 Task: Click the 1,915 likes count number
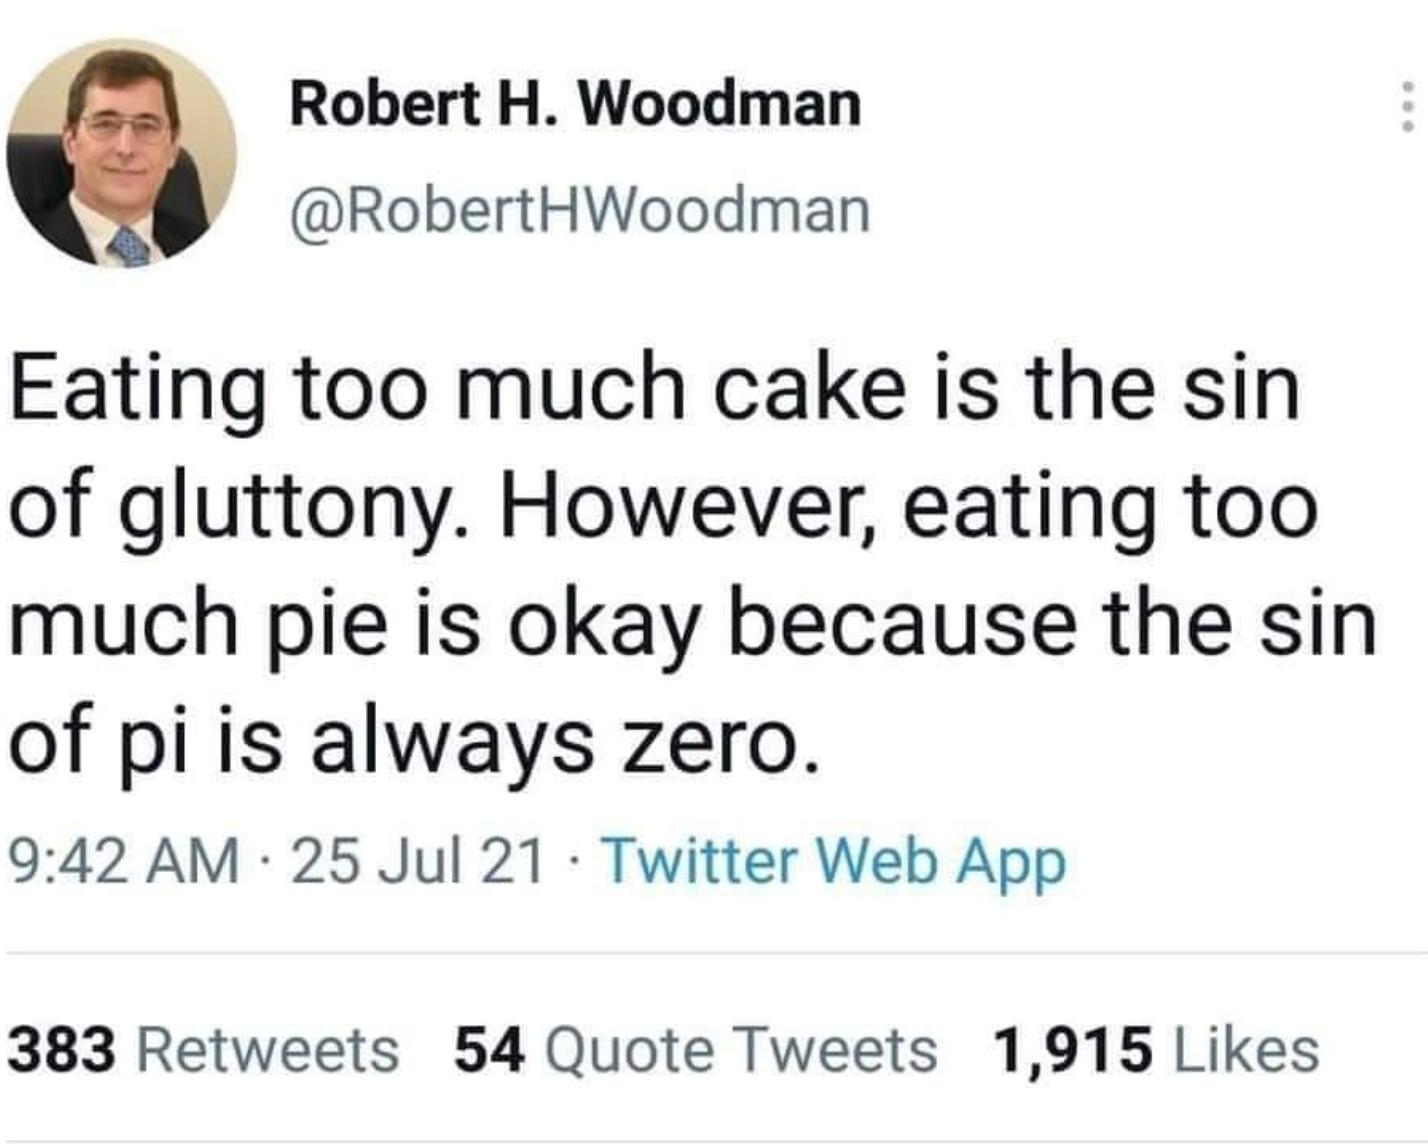coord(1072,1050)
